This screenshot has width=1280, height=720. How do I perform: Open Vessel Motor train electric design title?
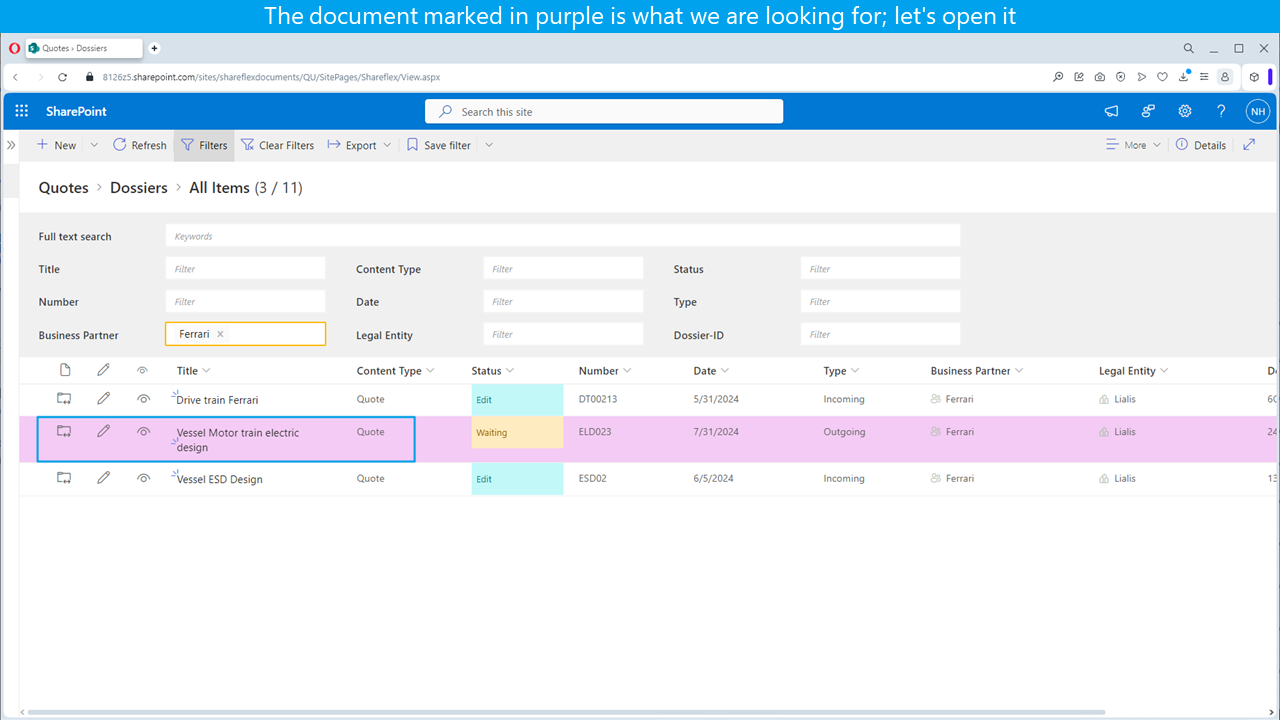click(238, 440)
